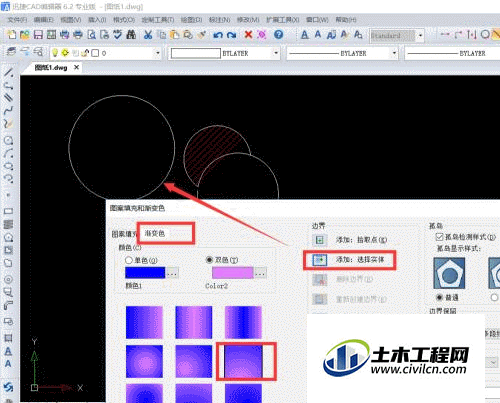Click the 添加:拾取点 pick point icon

tap(319, 240)
